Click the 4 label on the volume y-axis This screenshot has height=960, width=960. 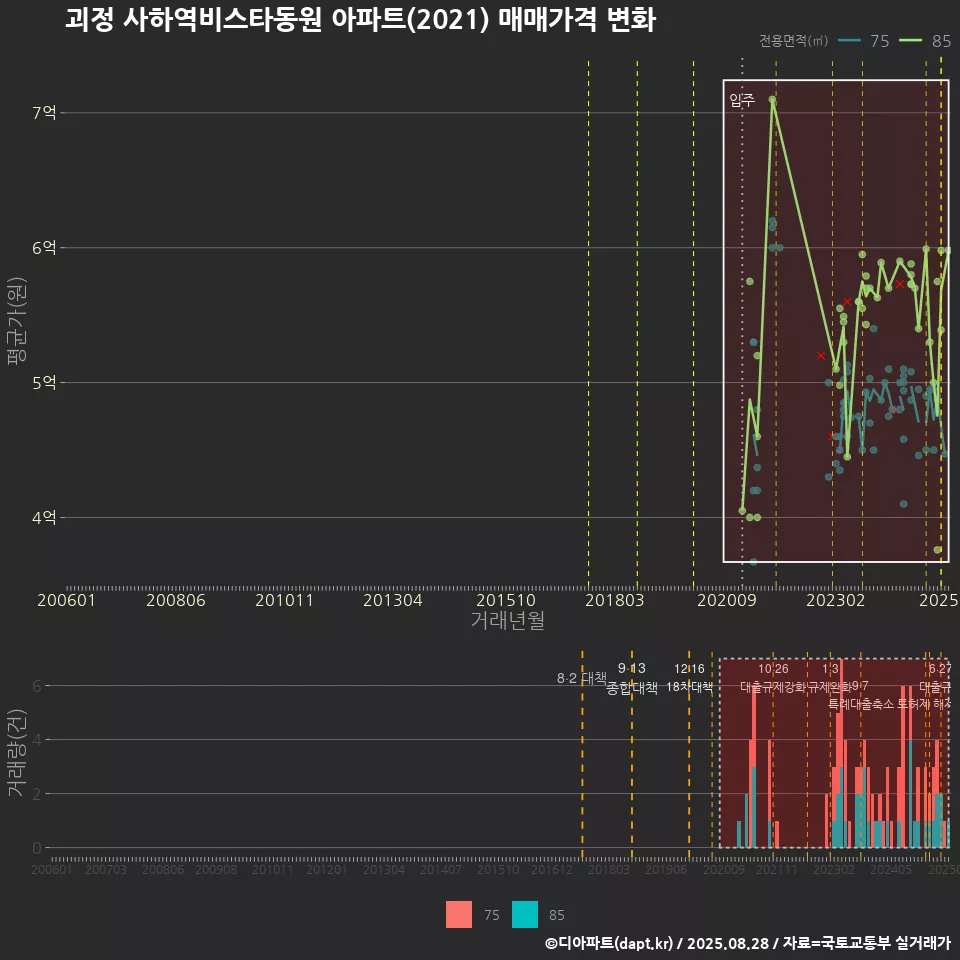pos(37,740)
